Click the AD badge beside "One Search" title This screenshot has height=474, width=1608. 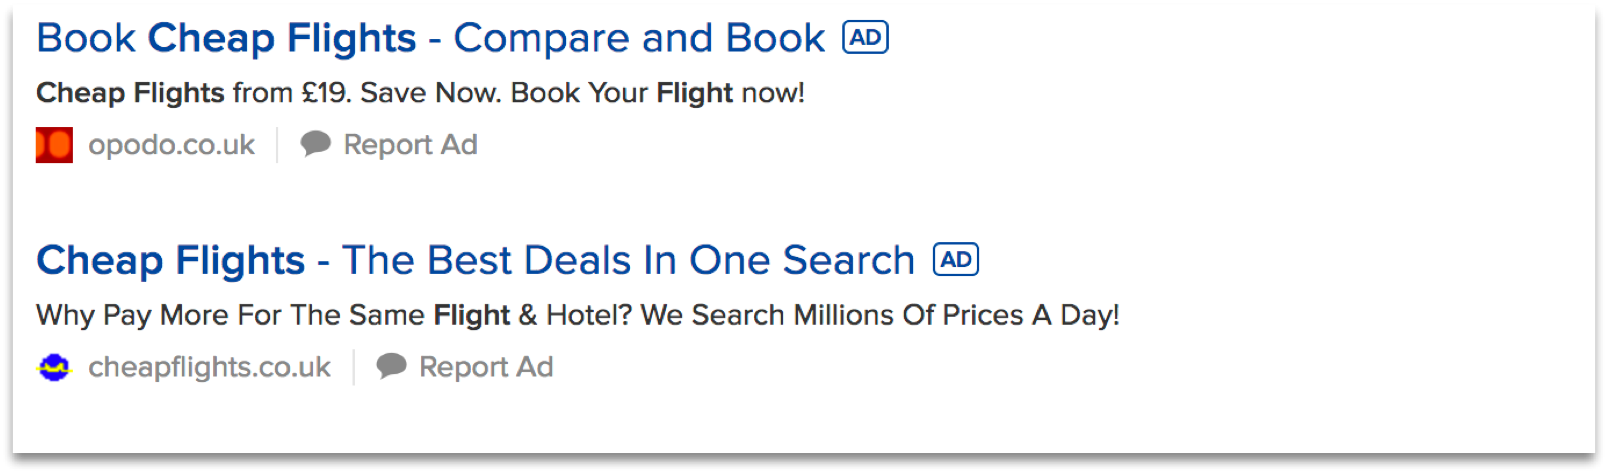click(x=955, y=260)
